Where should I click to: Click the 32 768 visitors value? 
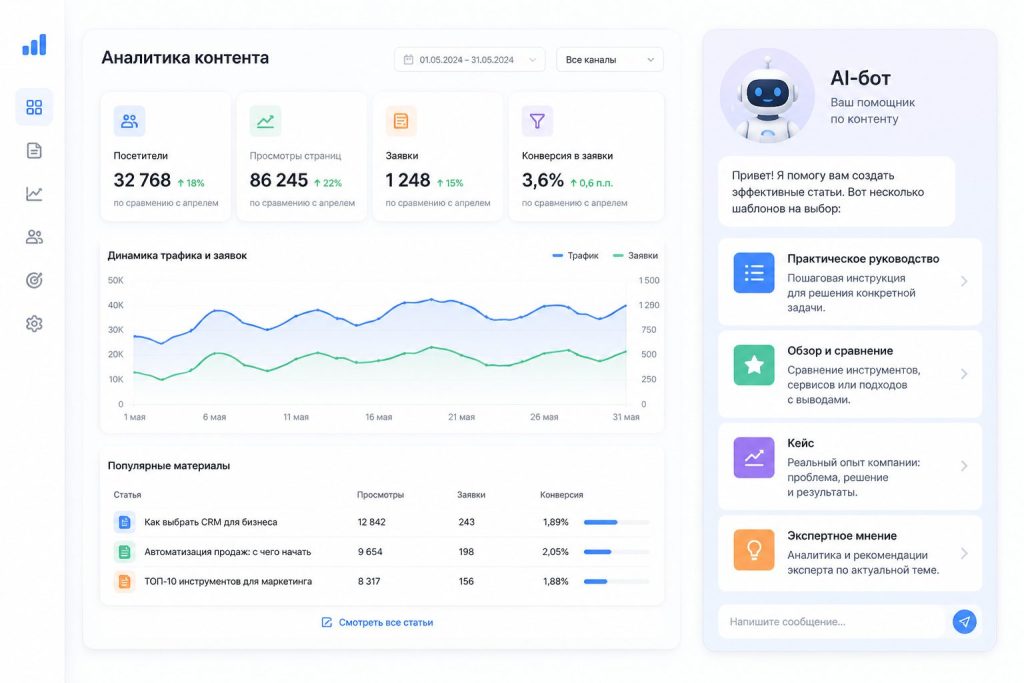[x=142, y=180]
